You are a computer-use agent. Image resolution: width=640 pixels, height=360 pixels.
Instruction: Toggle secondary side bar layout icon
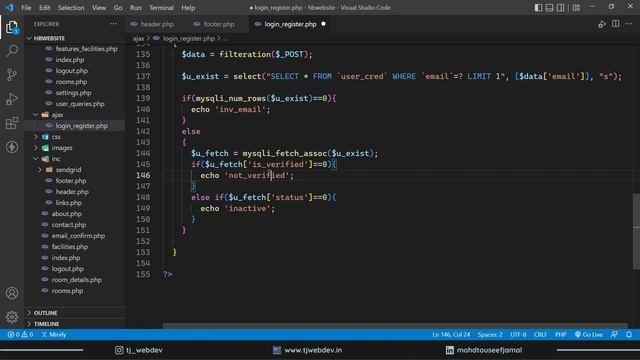[561, 7]
